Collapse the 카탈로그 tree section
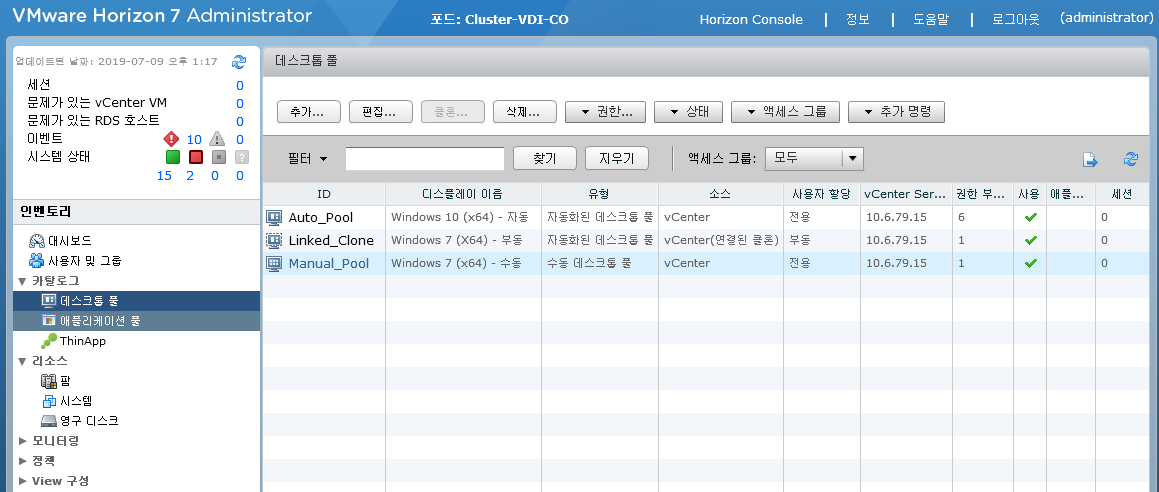The height and width of the screenshot is (492, 1159). [22, 281]
